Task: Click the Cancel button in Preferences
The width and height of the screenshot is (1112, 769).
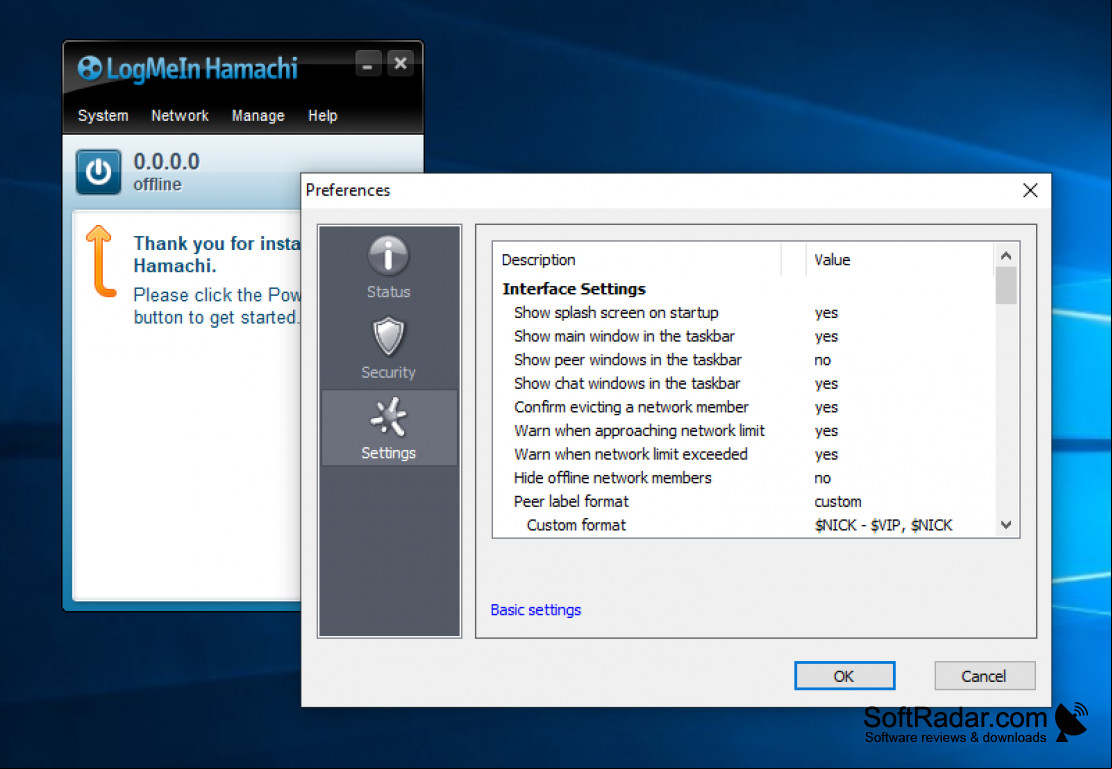Action: coord(984,676)
